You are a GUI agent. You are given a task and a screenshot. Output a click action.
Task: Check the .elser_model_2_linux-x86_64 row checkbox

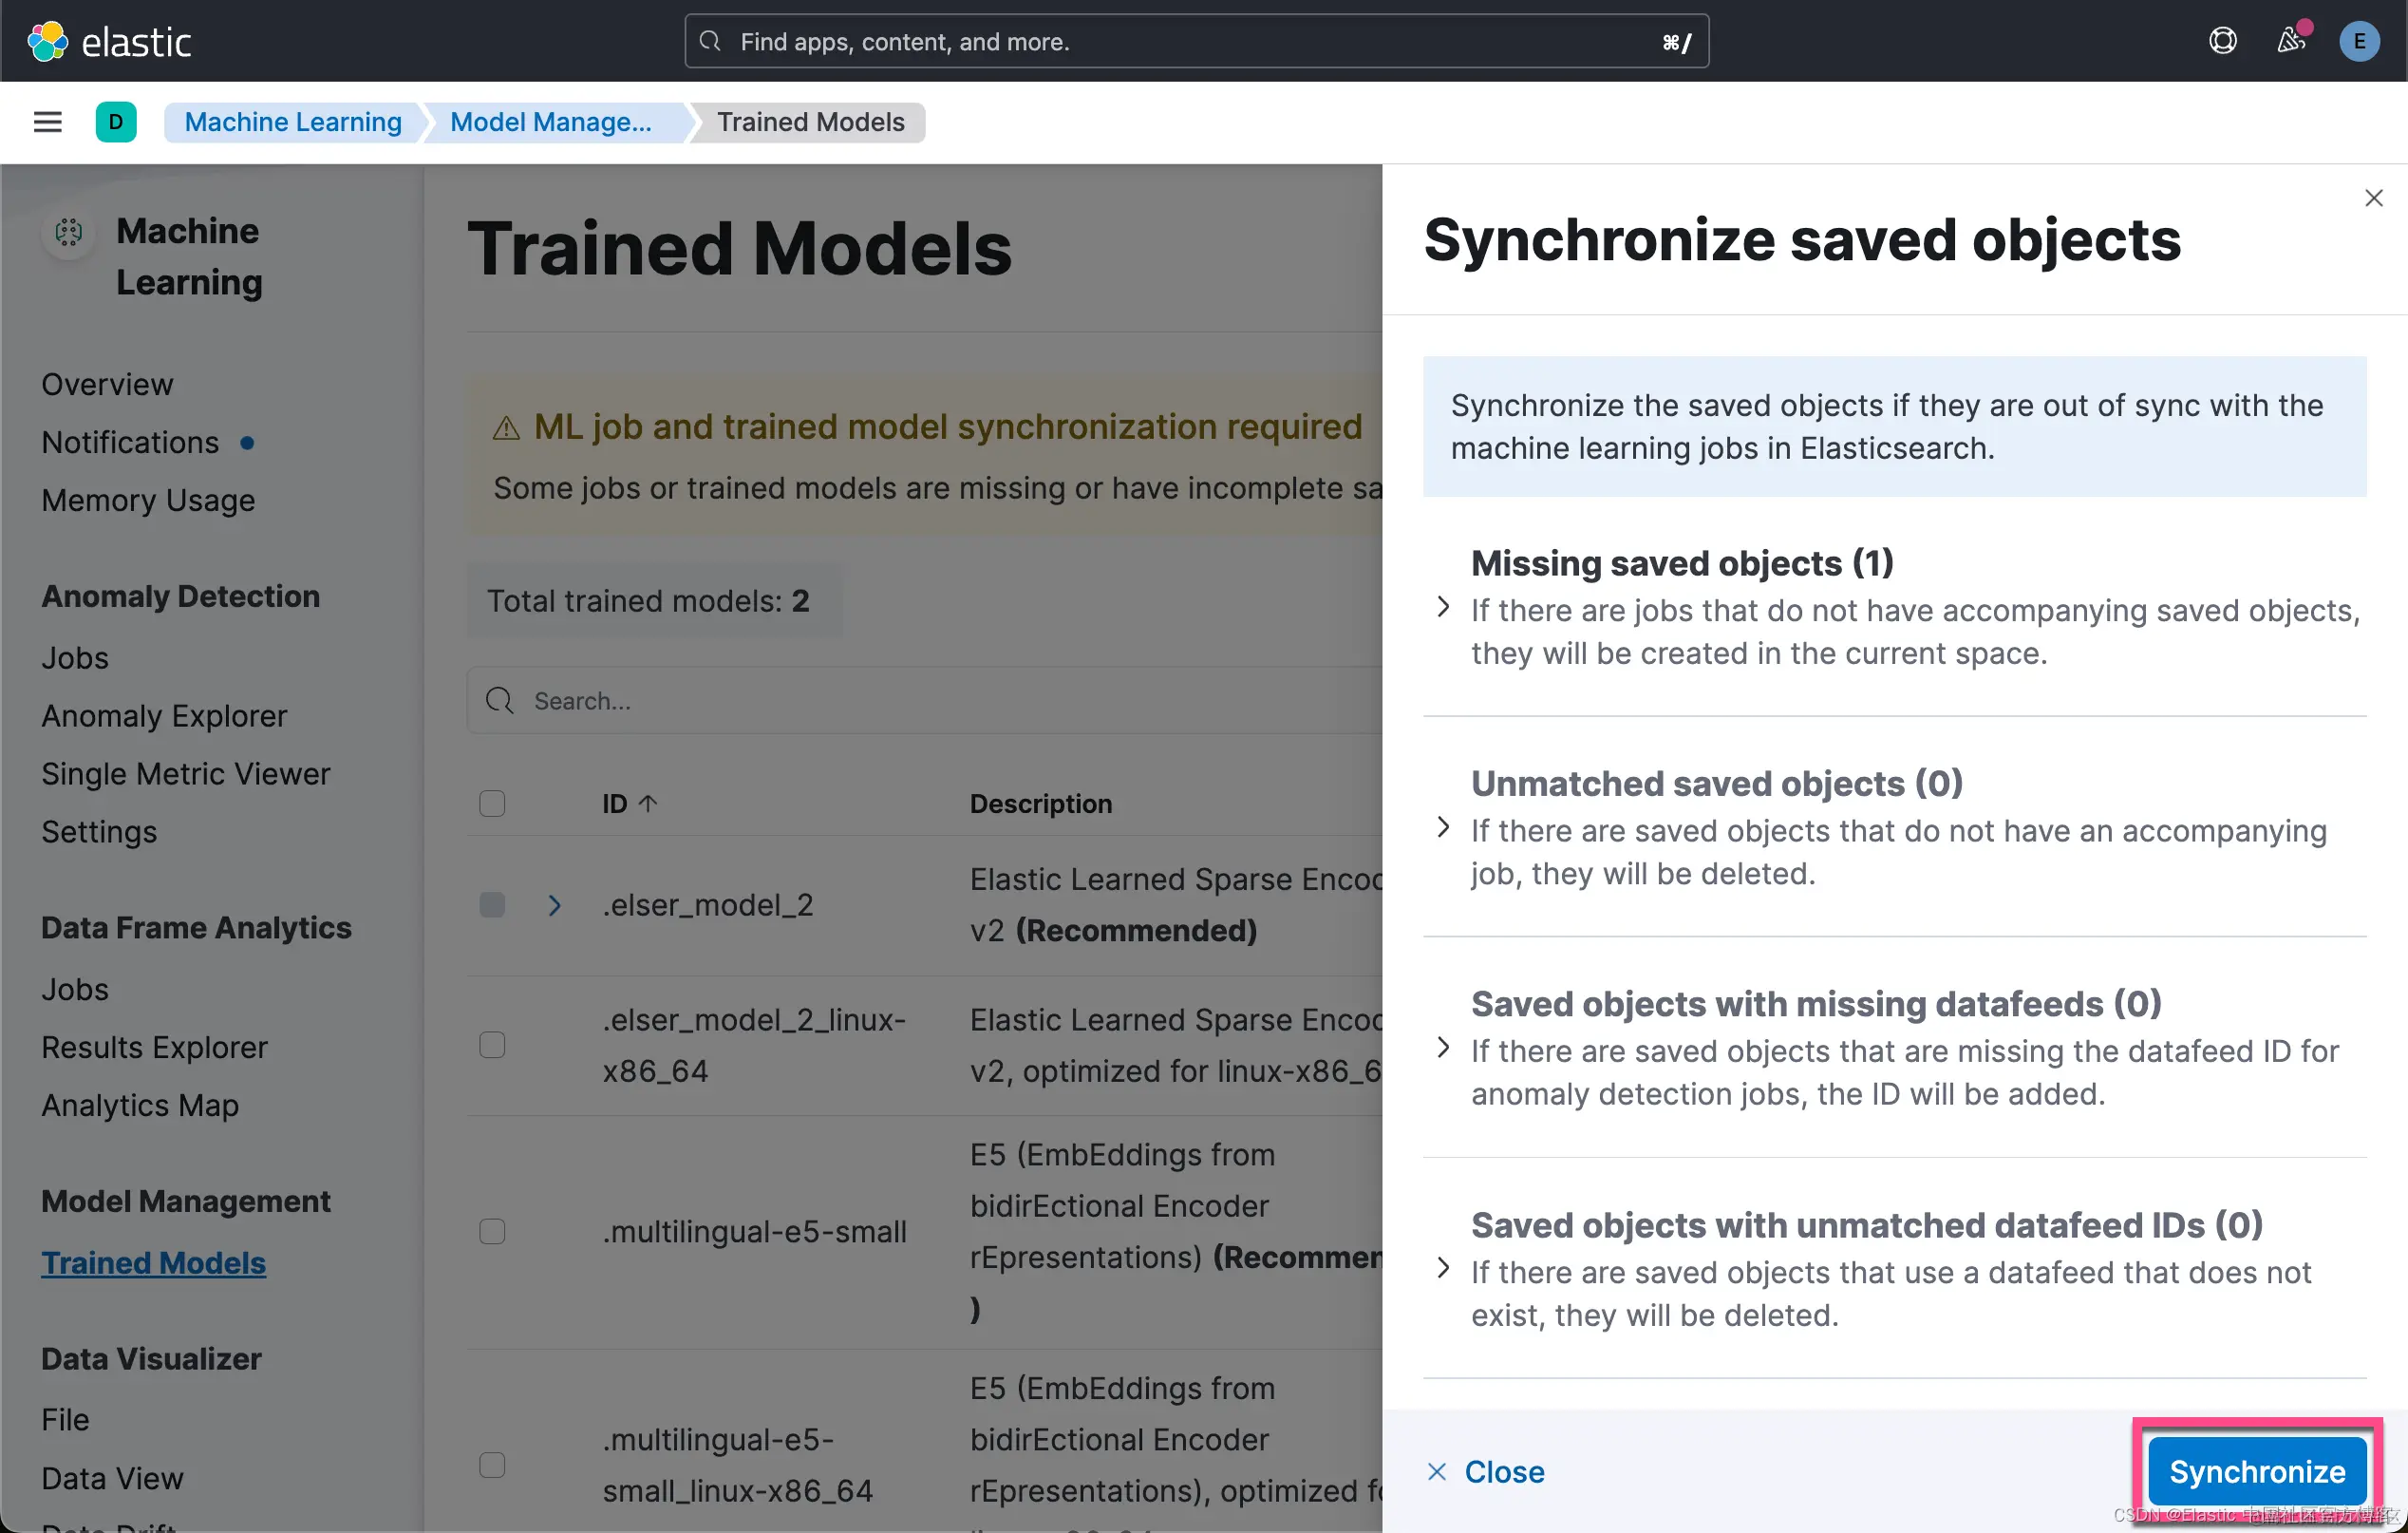(492, 1045)
